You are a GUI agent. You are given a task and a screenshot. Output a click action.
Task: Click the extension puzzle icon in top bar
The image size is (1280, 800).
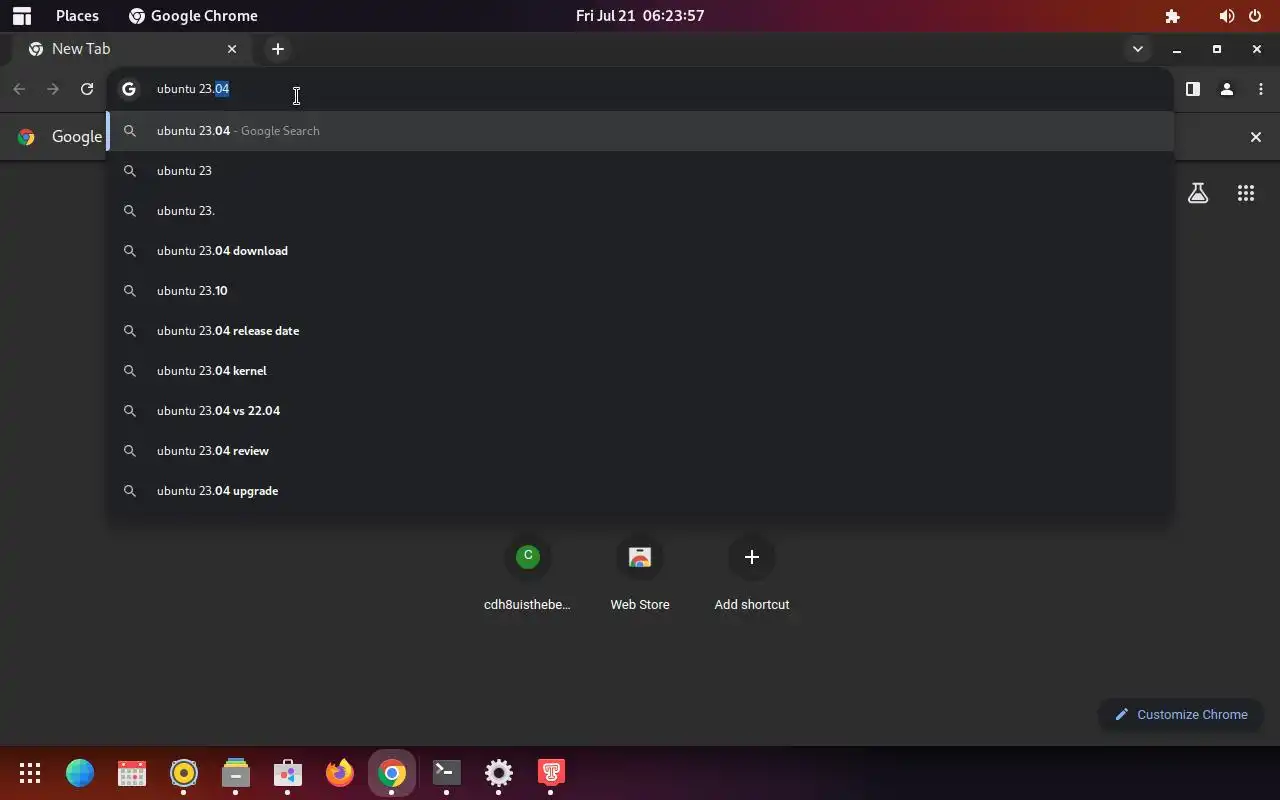pyautogui.click(x=1173, y=16)
